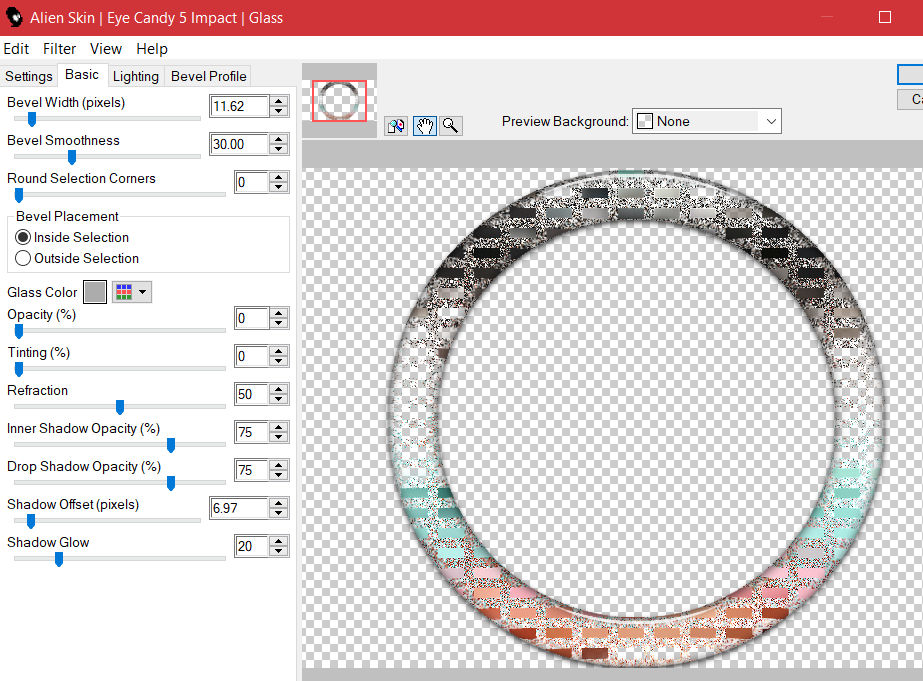Click the Round Selection Corners value field
Image resolution: width=923 pixels, height=681 pixels.
pyautogui.click(x=252, y=182)
